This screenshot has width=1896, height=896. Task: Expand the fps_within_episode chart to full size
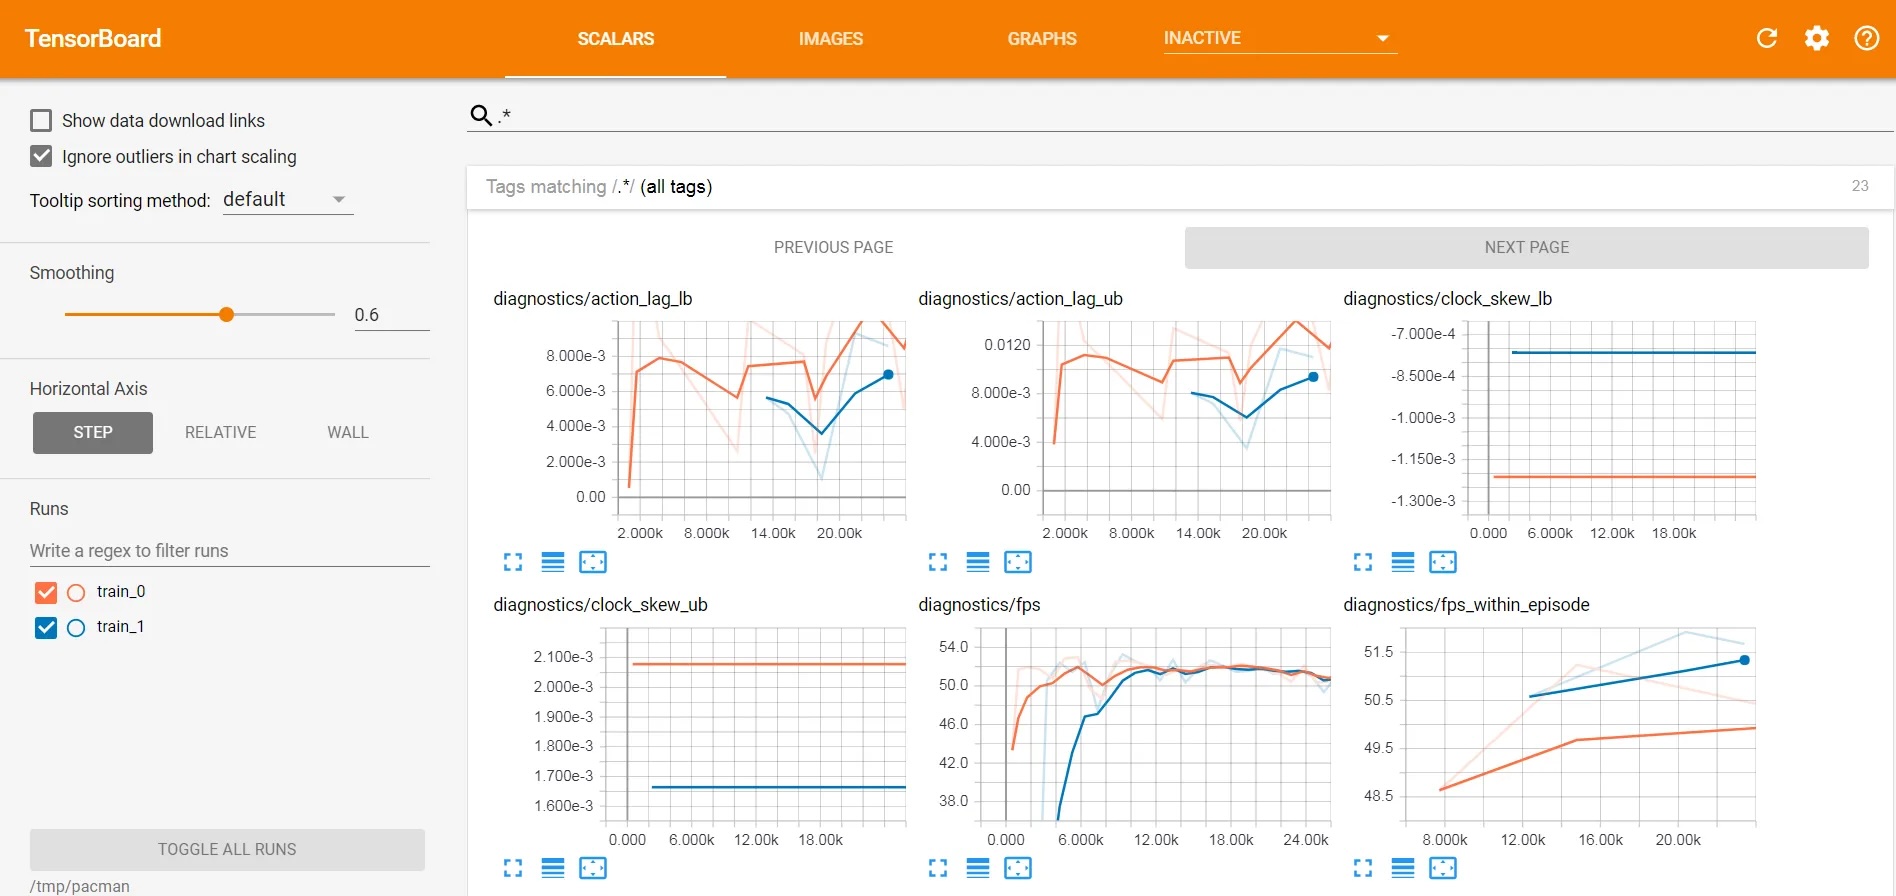(1363, 868)
